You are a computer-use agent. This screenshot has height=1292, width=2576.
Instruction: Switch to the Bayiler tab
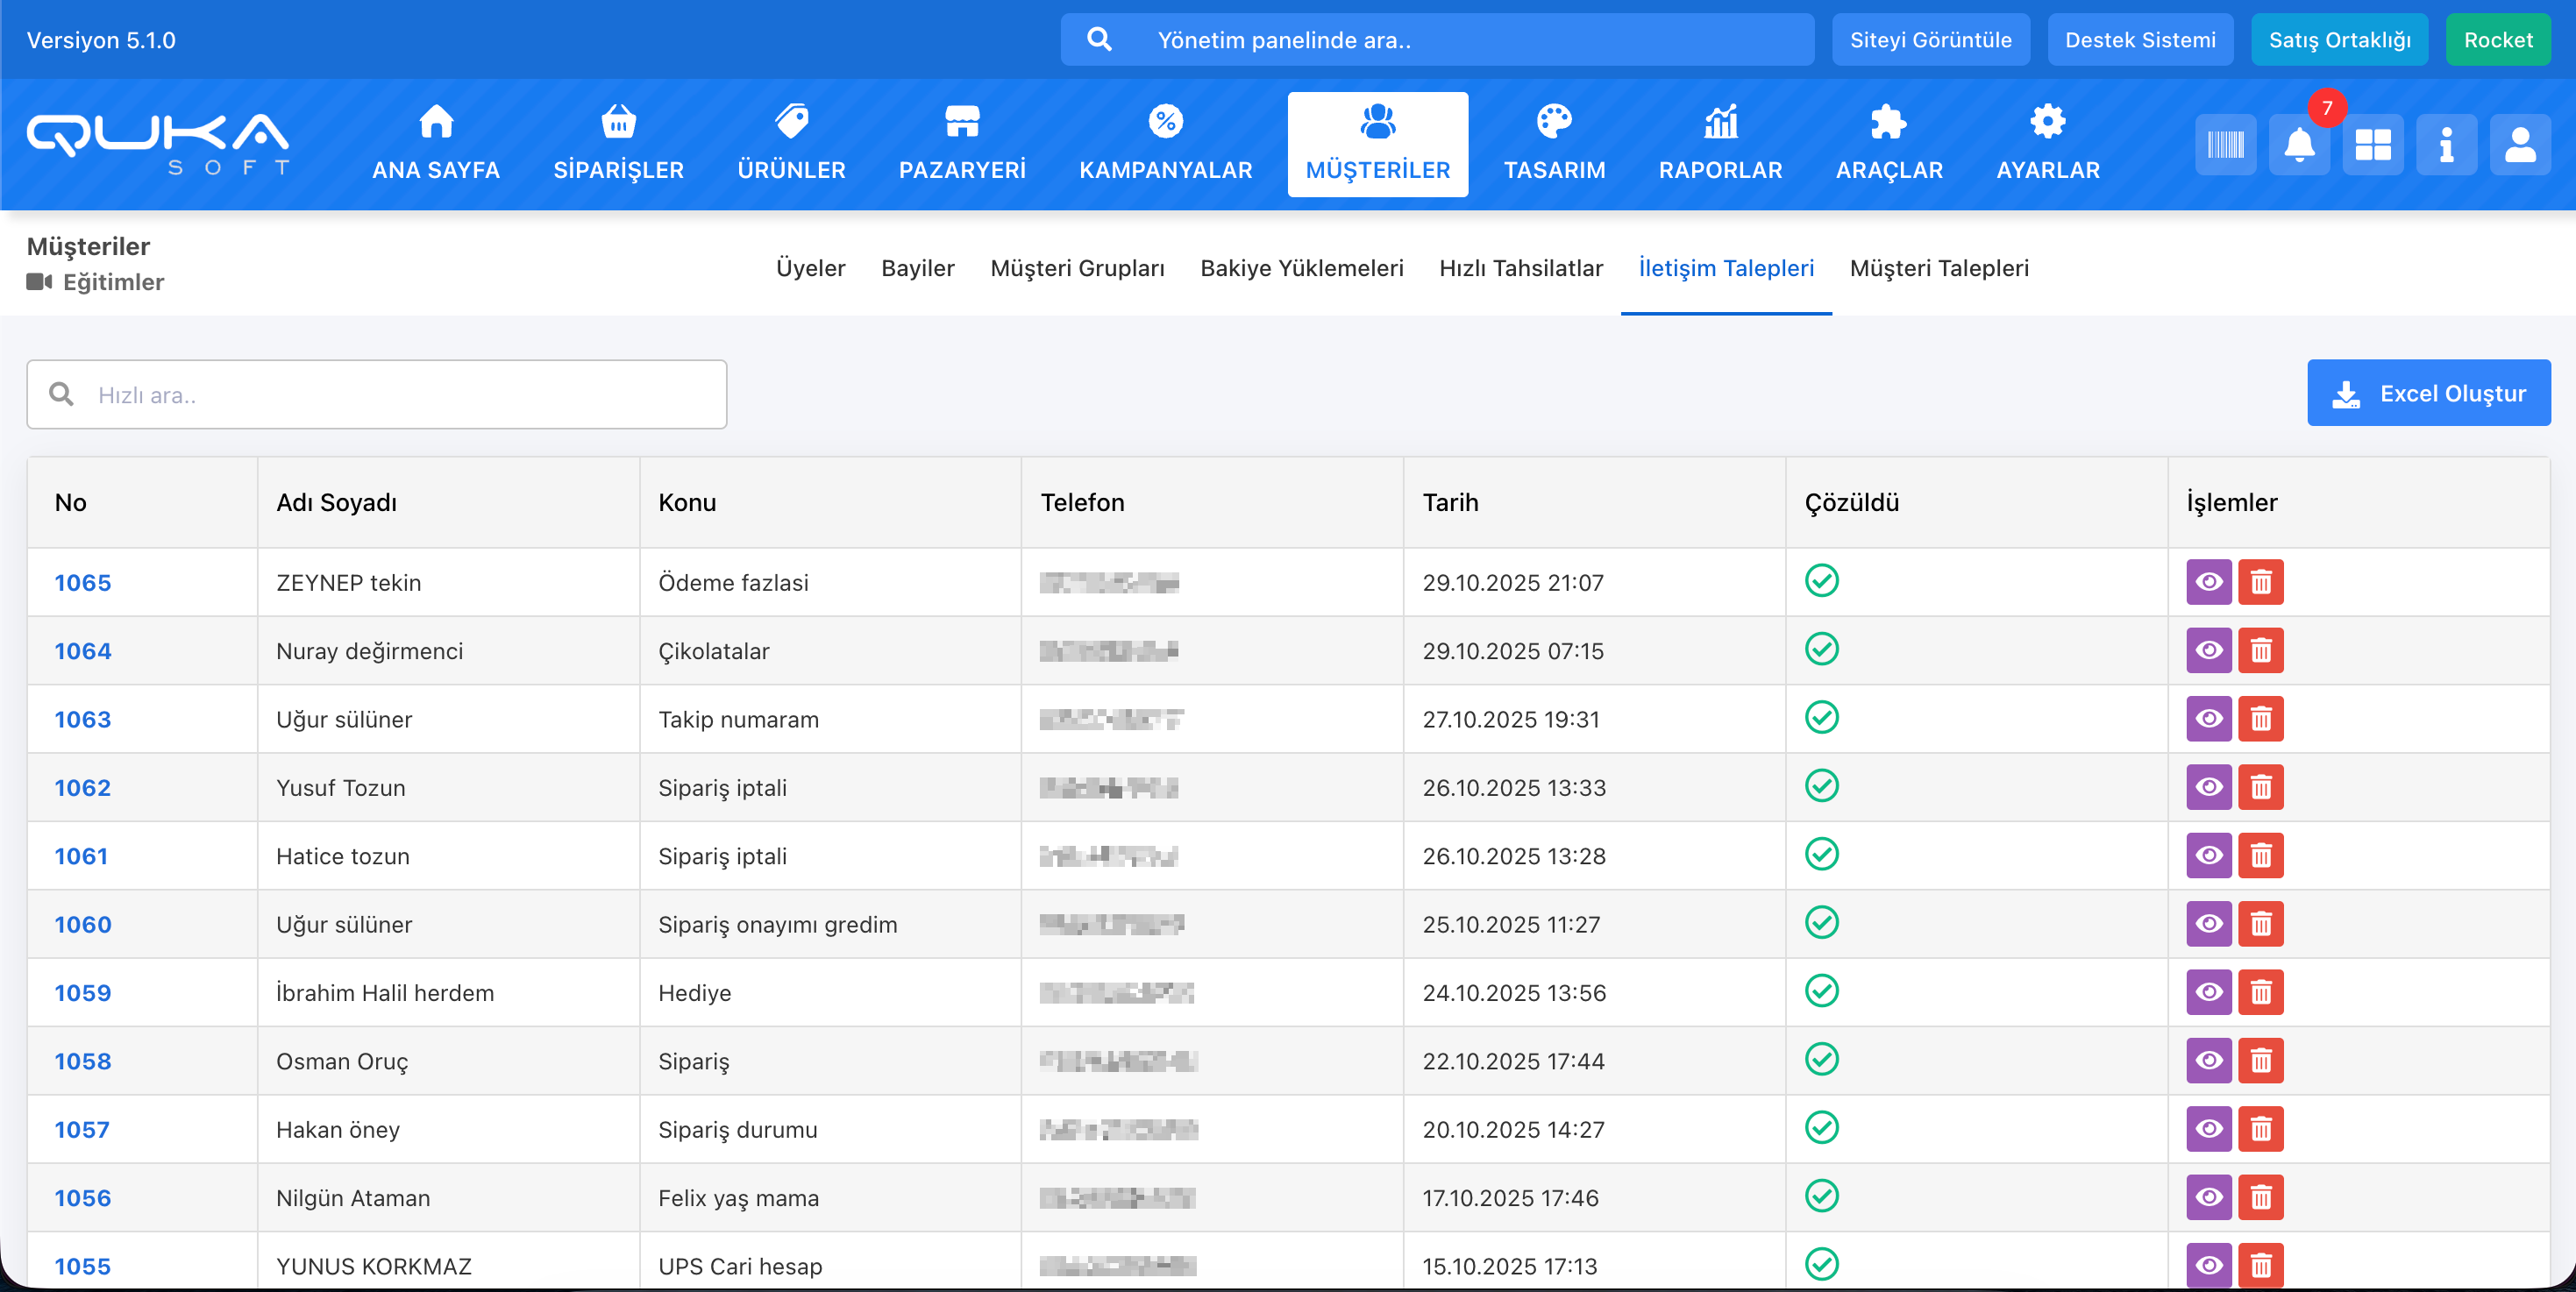(x=917, y=268)
